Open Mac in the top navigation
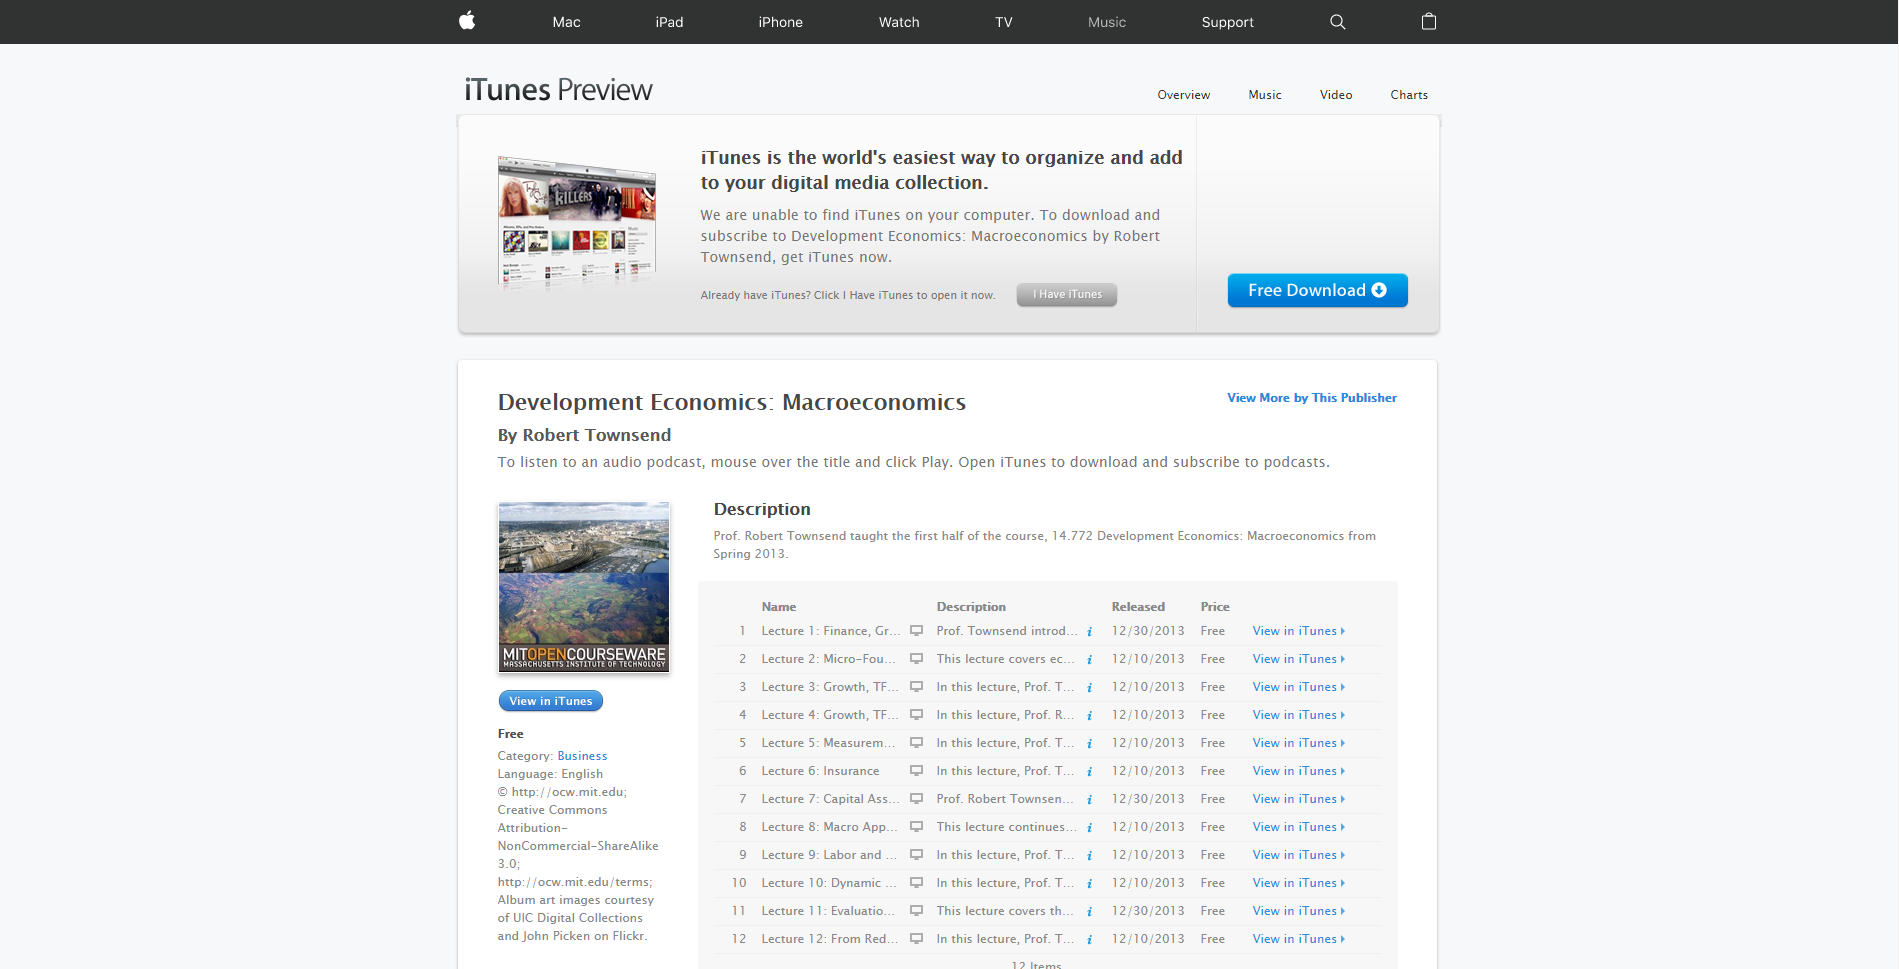Image resolution: width=1899 pixels, height=969 pixels. [566, 22]
